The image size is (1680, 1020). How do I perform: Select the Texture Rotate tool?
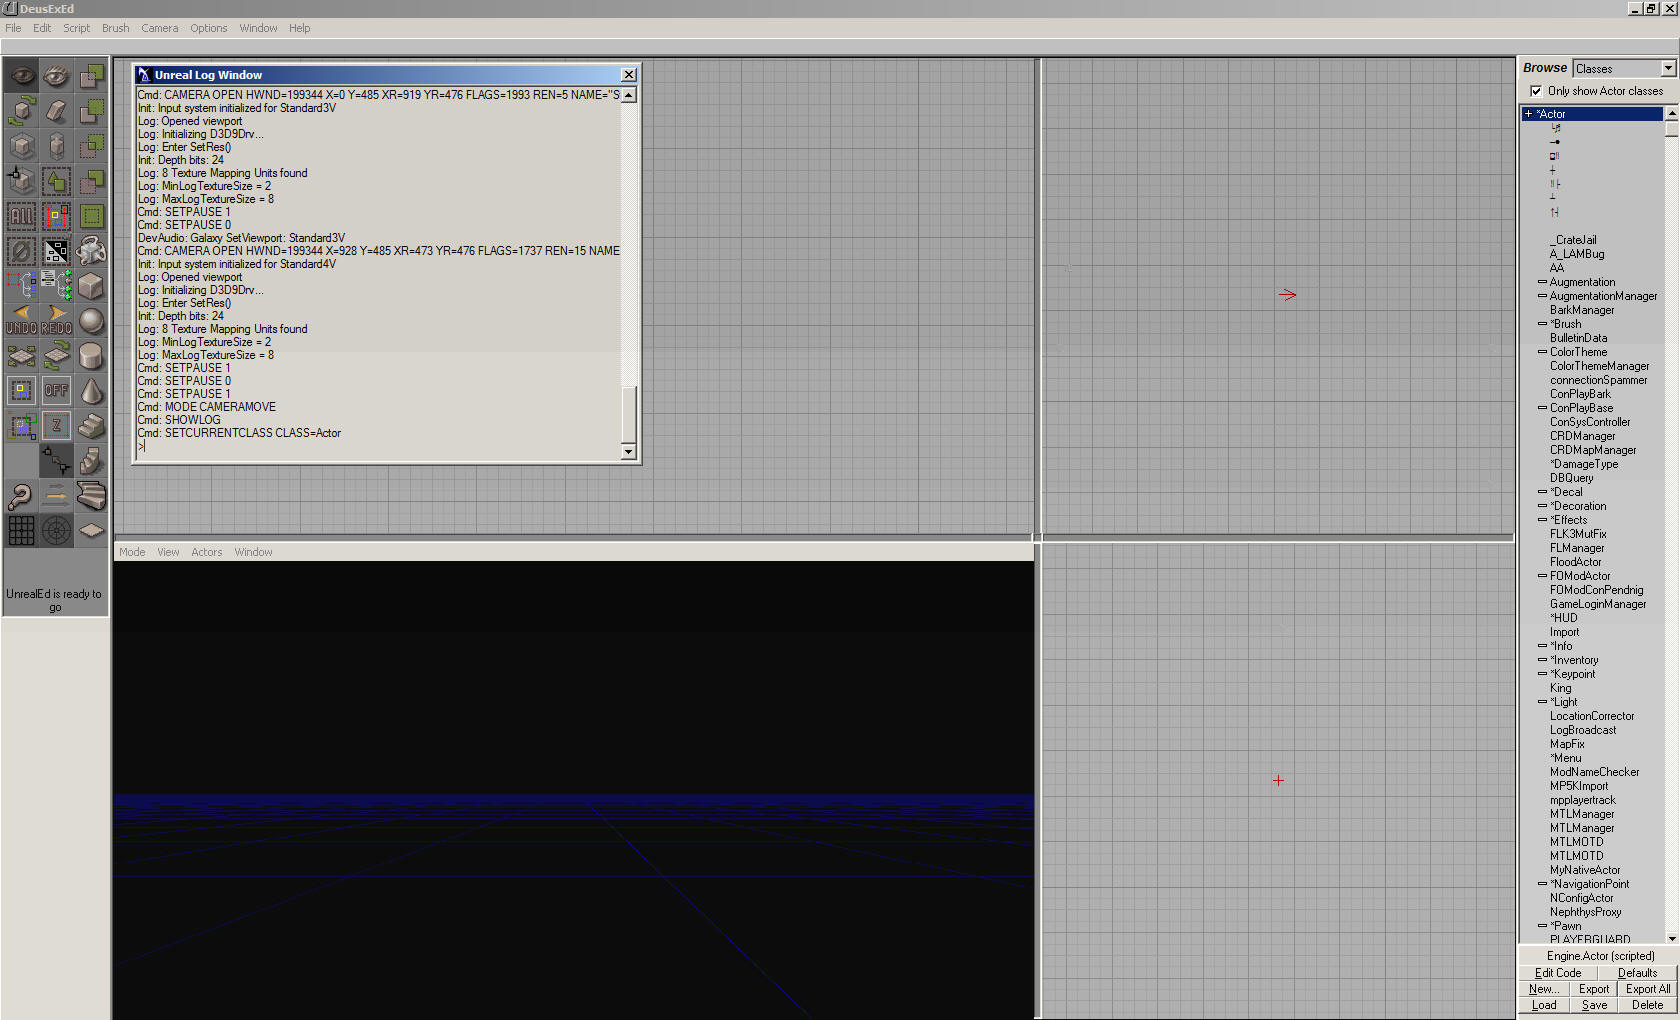(x=57, y=356)
